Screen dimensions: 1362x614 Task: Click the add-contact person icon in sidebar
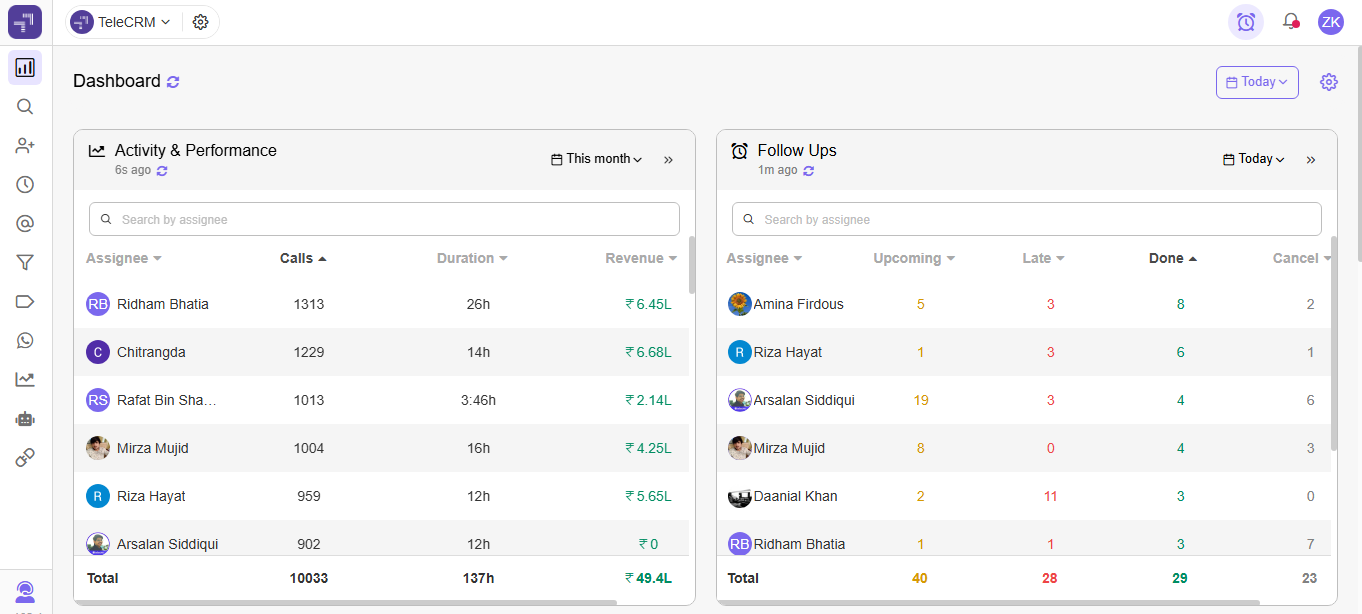click(24, 145)
